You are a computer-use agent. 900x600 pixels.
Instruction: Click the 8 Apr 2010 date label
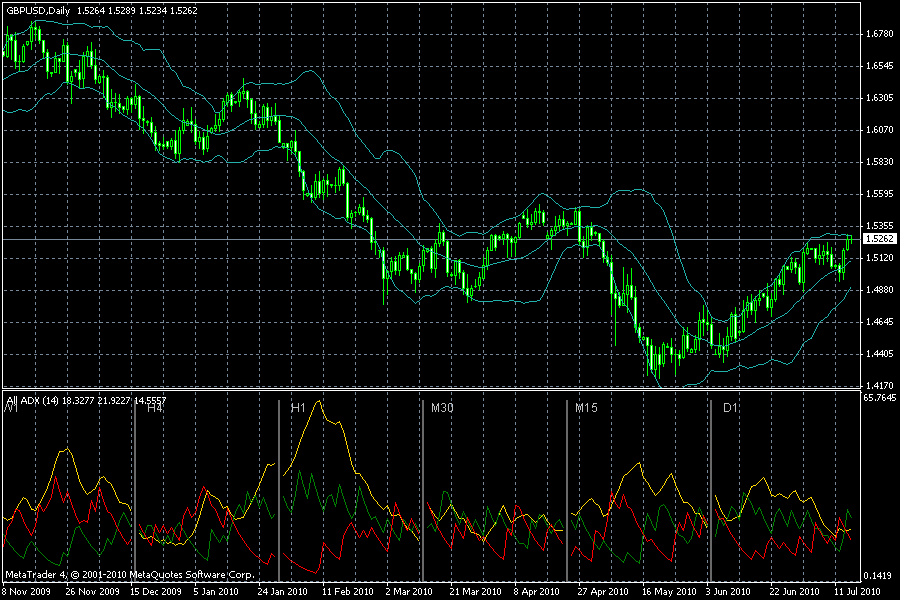coord(537,591)
